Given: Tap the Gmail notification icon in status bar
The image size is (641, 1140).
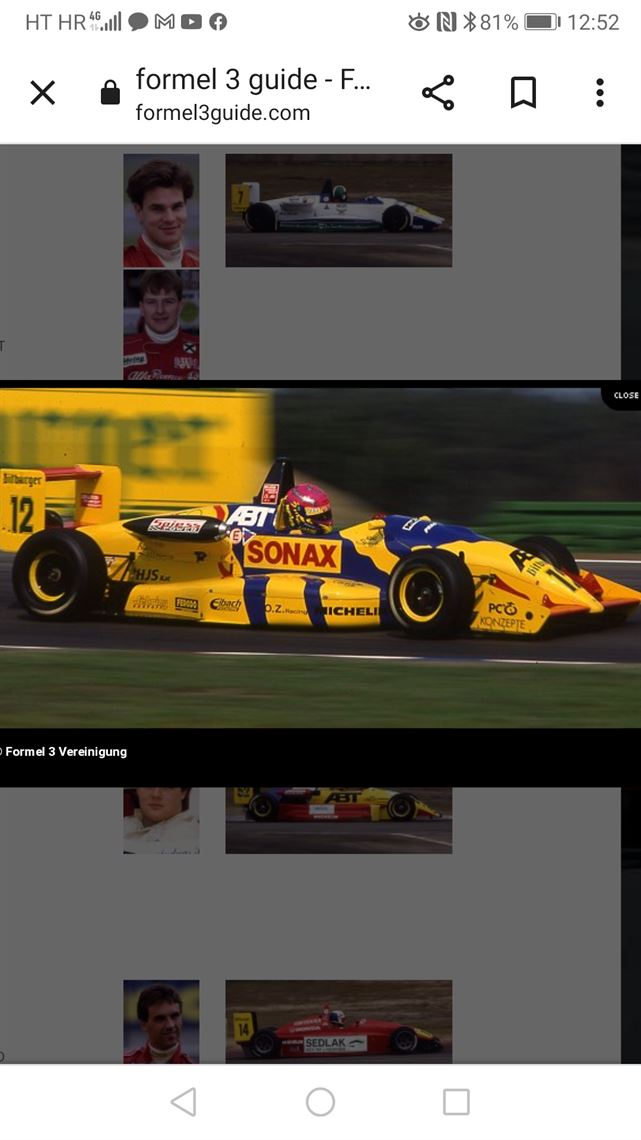Looking at the screenshot, I should coord(165,22).
